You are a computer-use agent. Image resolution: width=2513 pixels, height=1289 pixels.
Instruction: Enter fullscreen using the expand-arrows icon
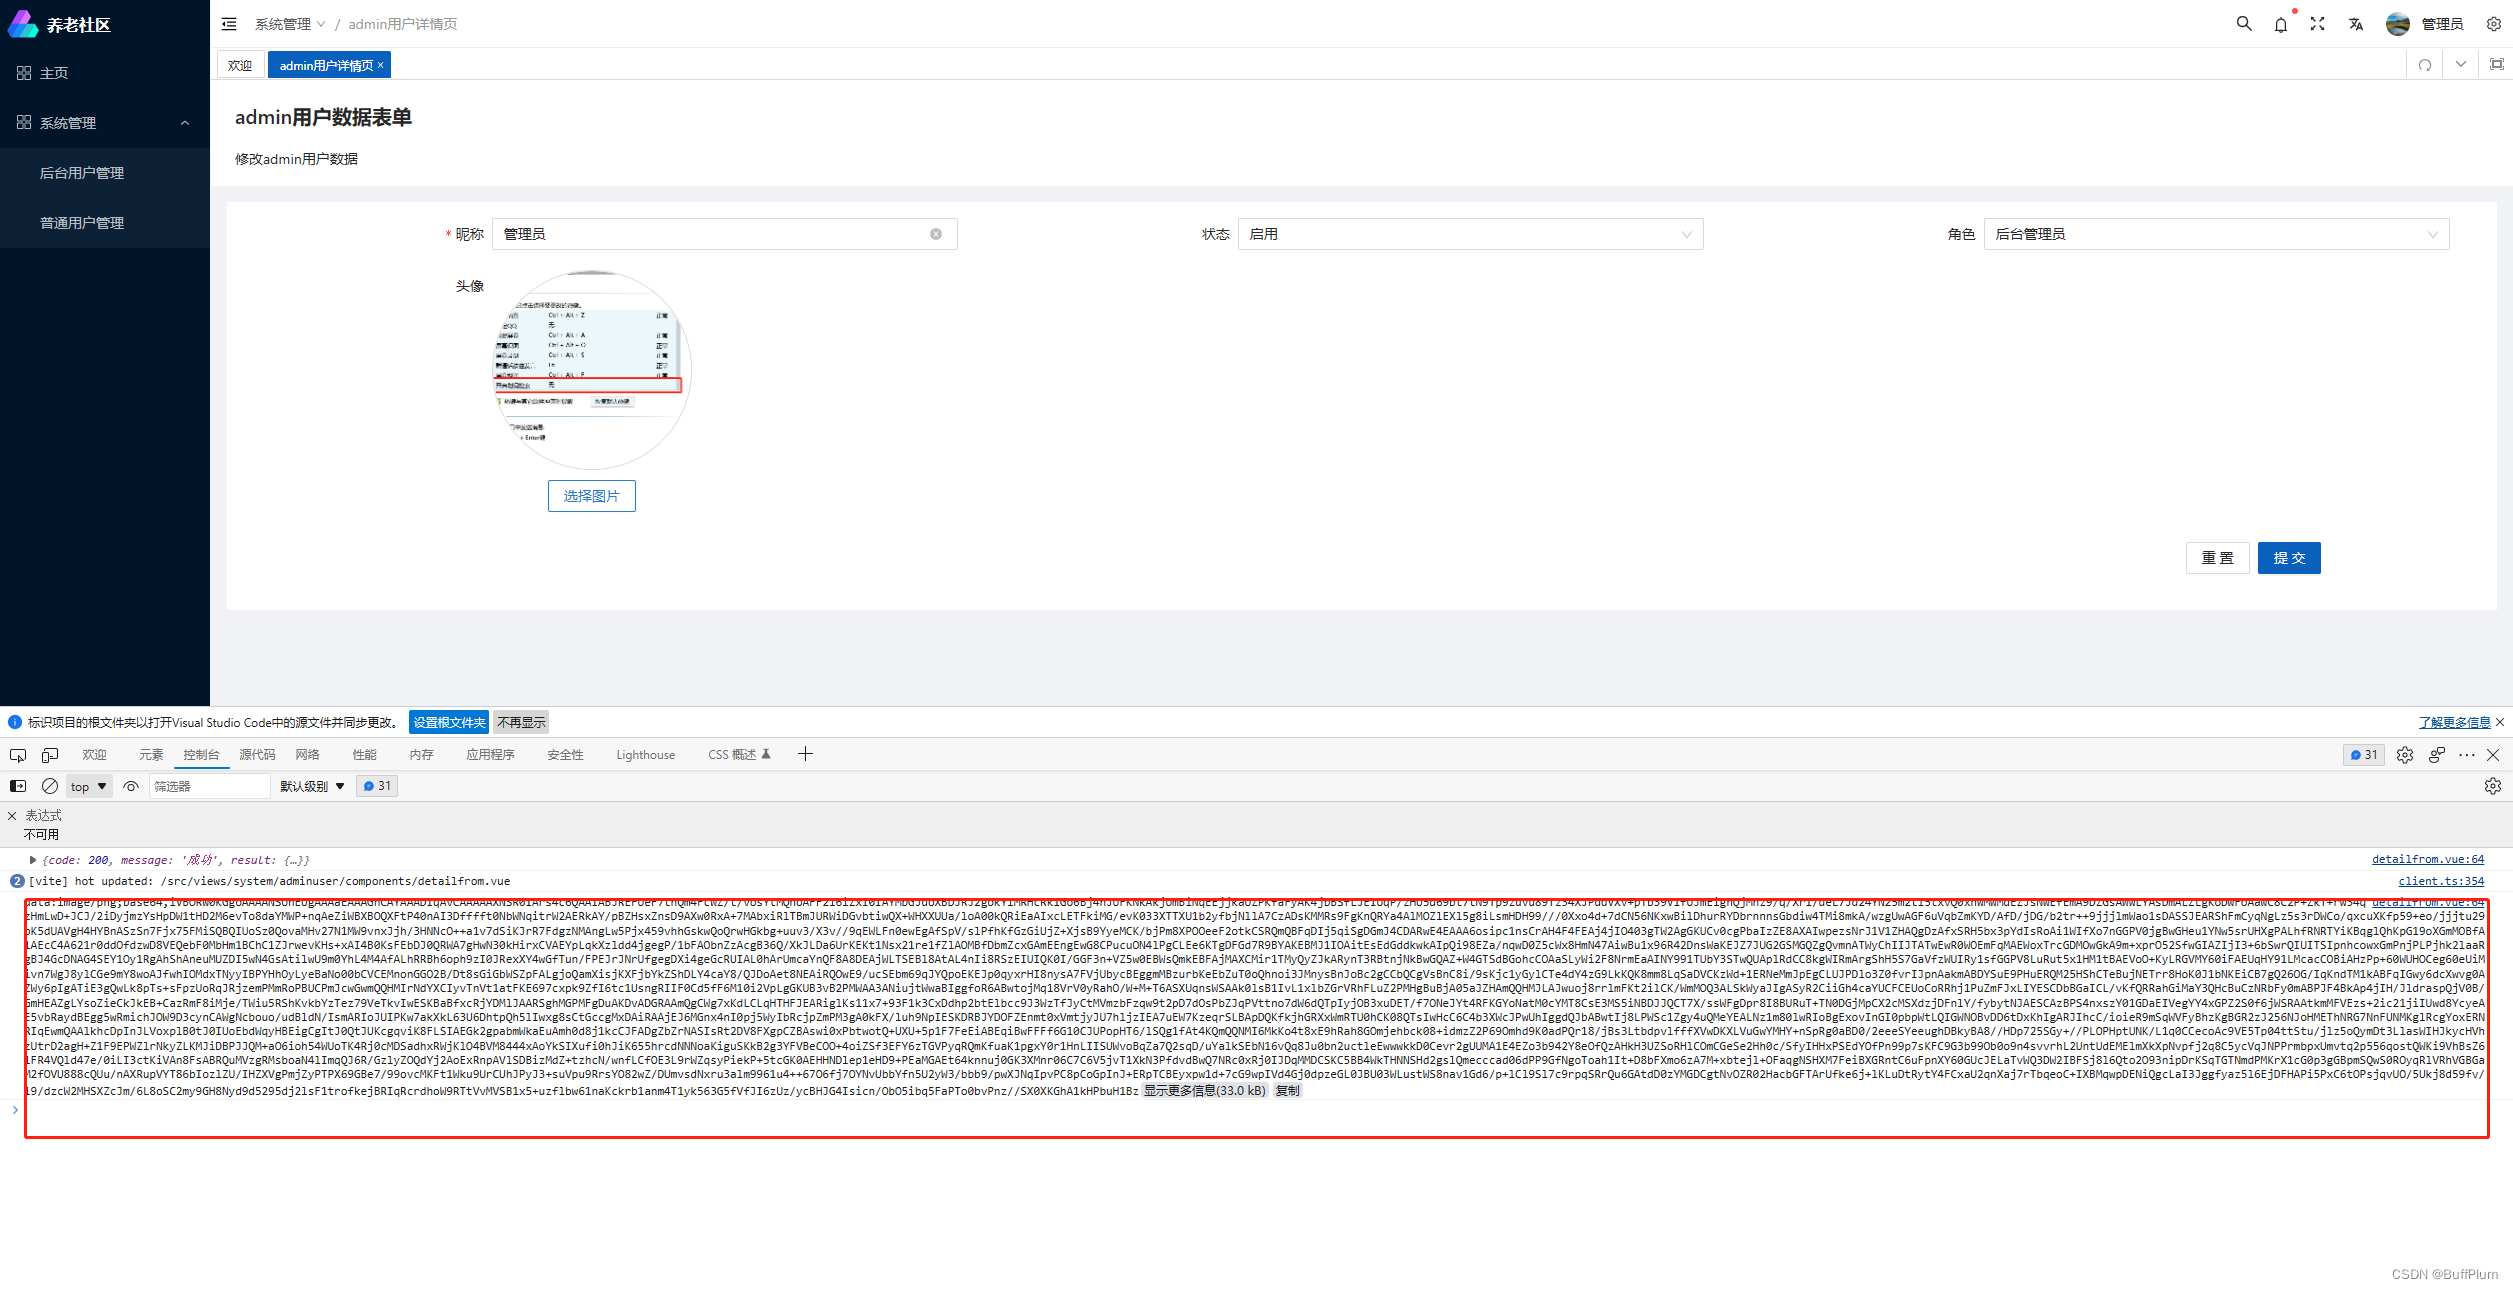2317,23
